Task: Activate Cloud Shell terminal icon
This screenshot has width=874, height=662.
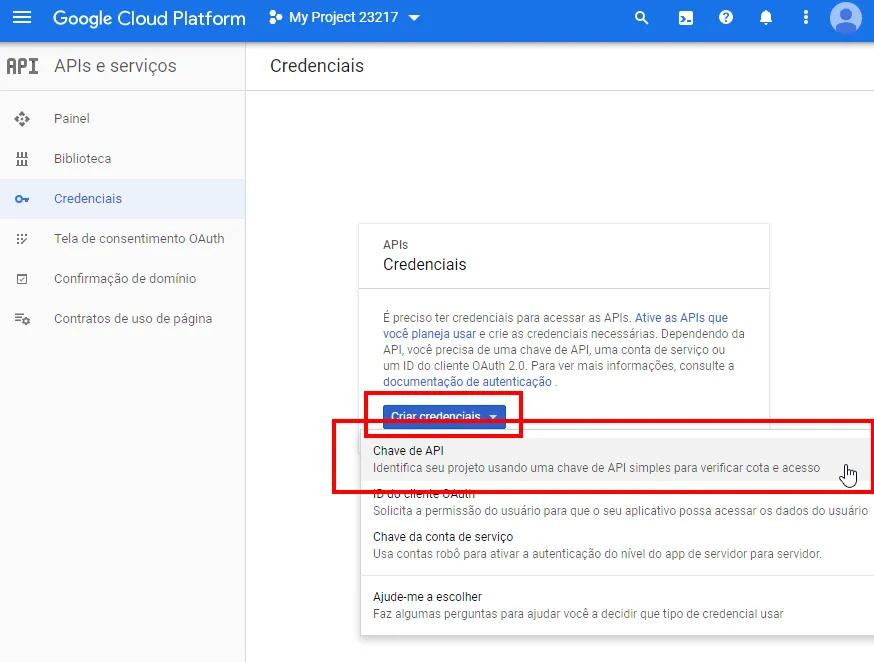Action: tap(686, 18)
